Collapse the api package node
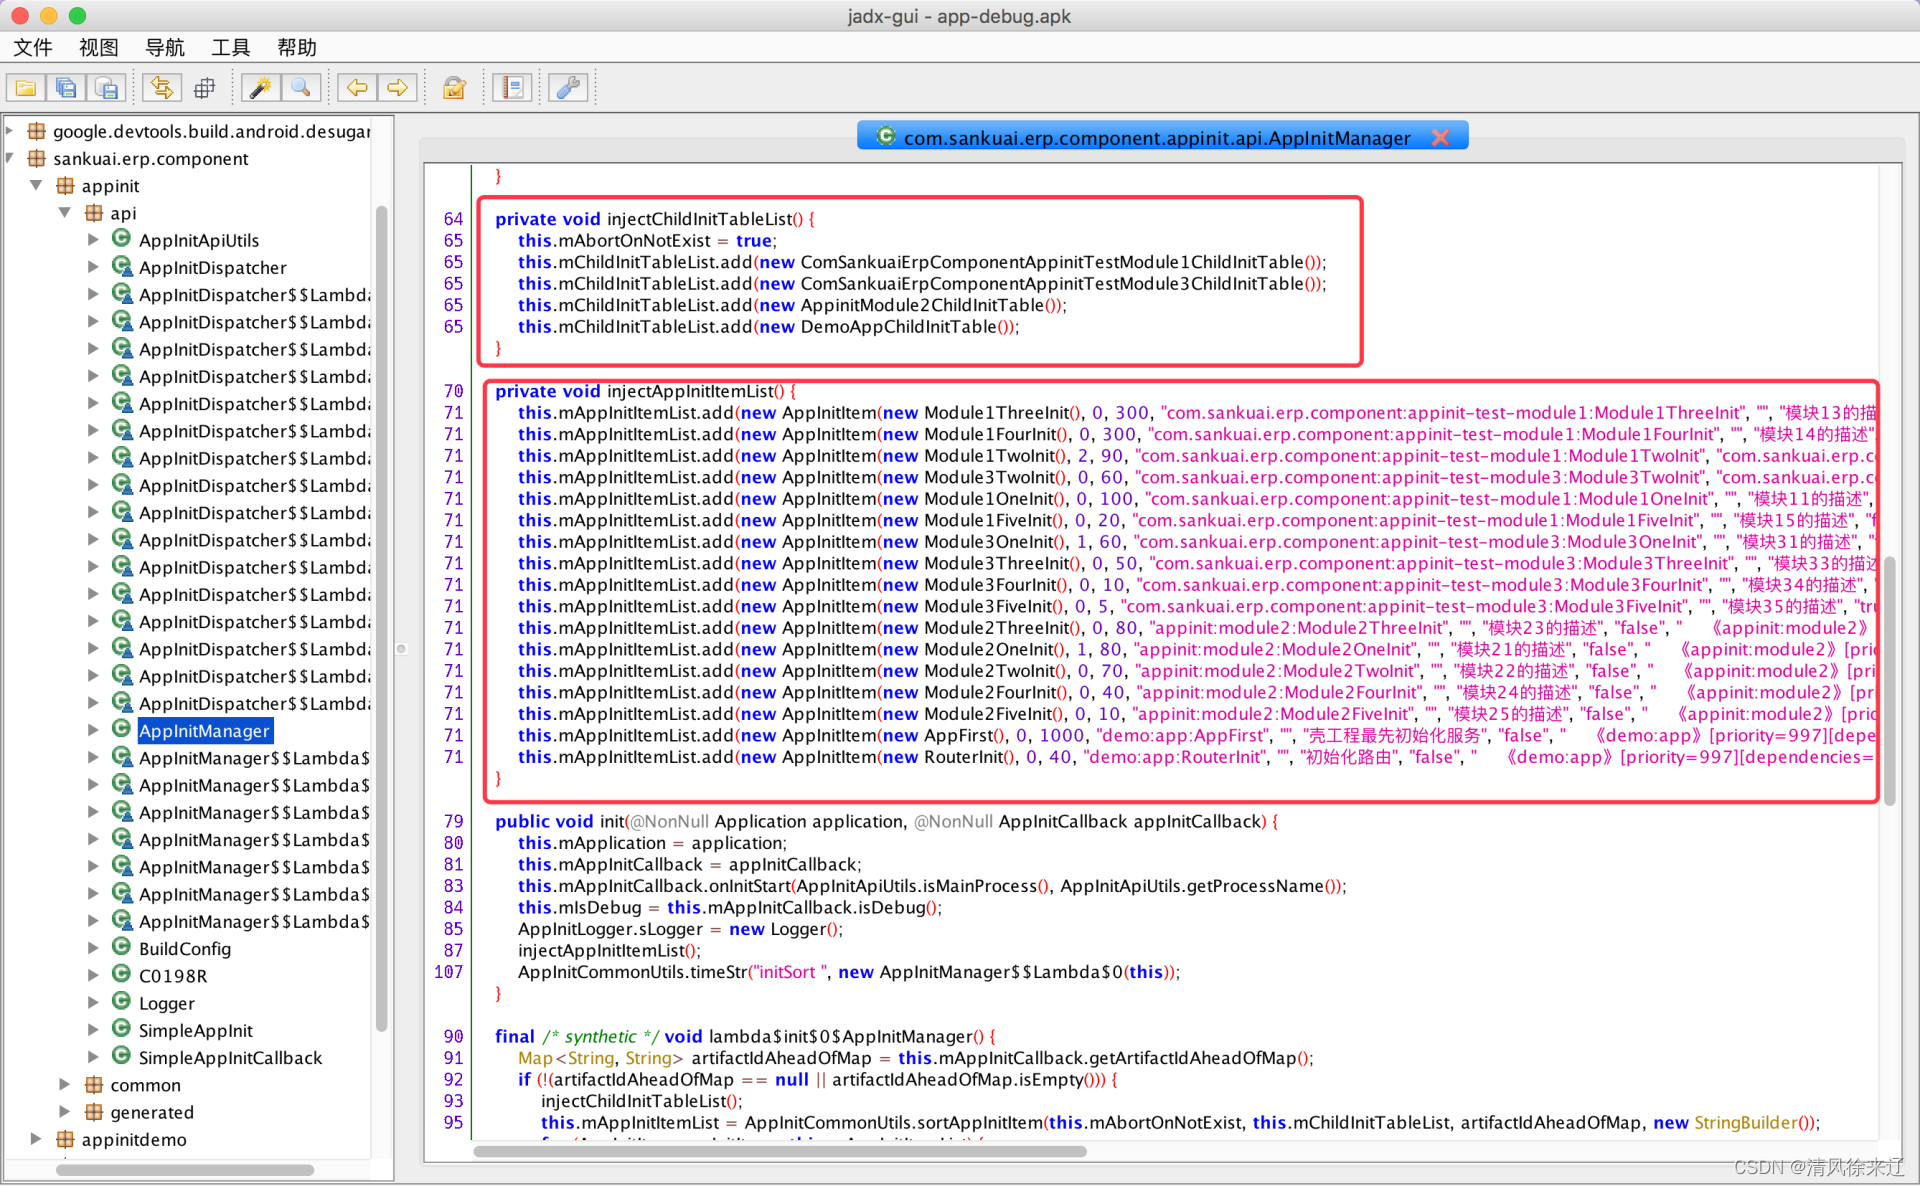The width and height of the screenshot is (1920, 1186). click(64, 212)
